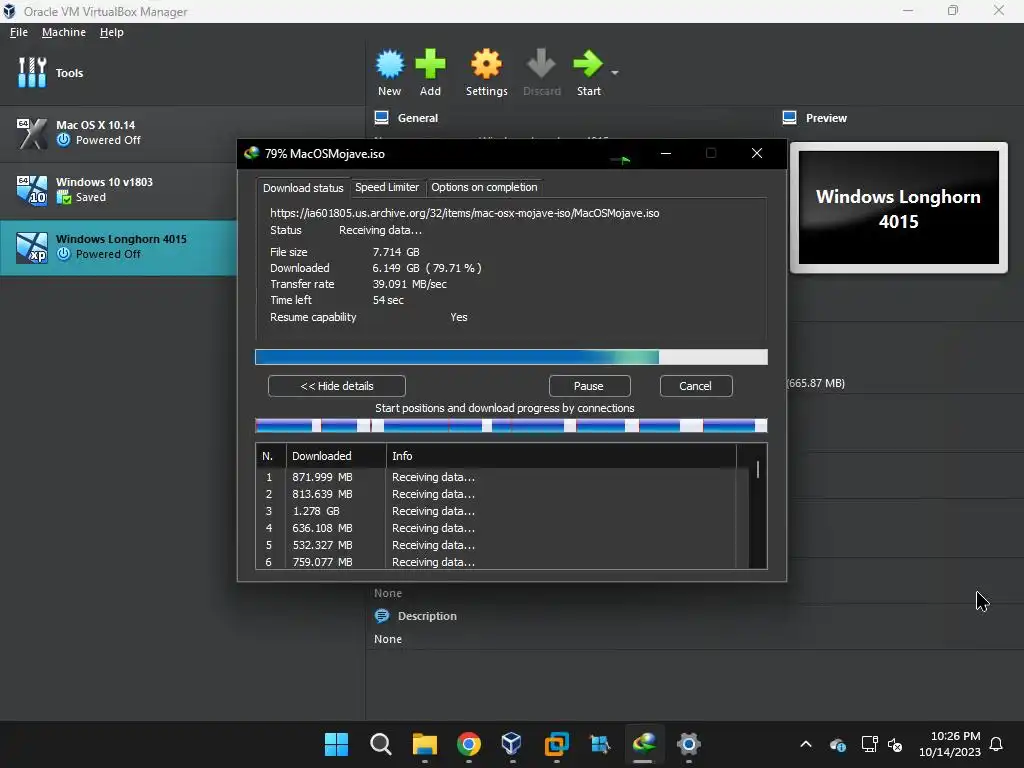Expand the Start button dropdown arrow
This screenshot has height=768, width=1024.
(x=615, y=72)
